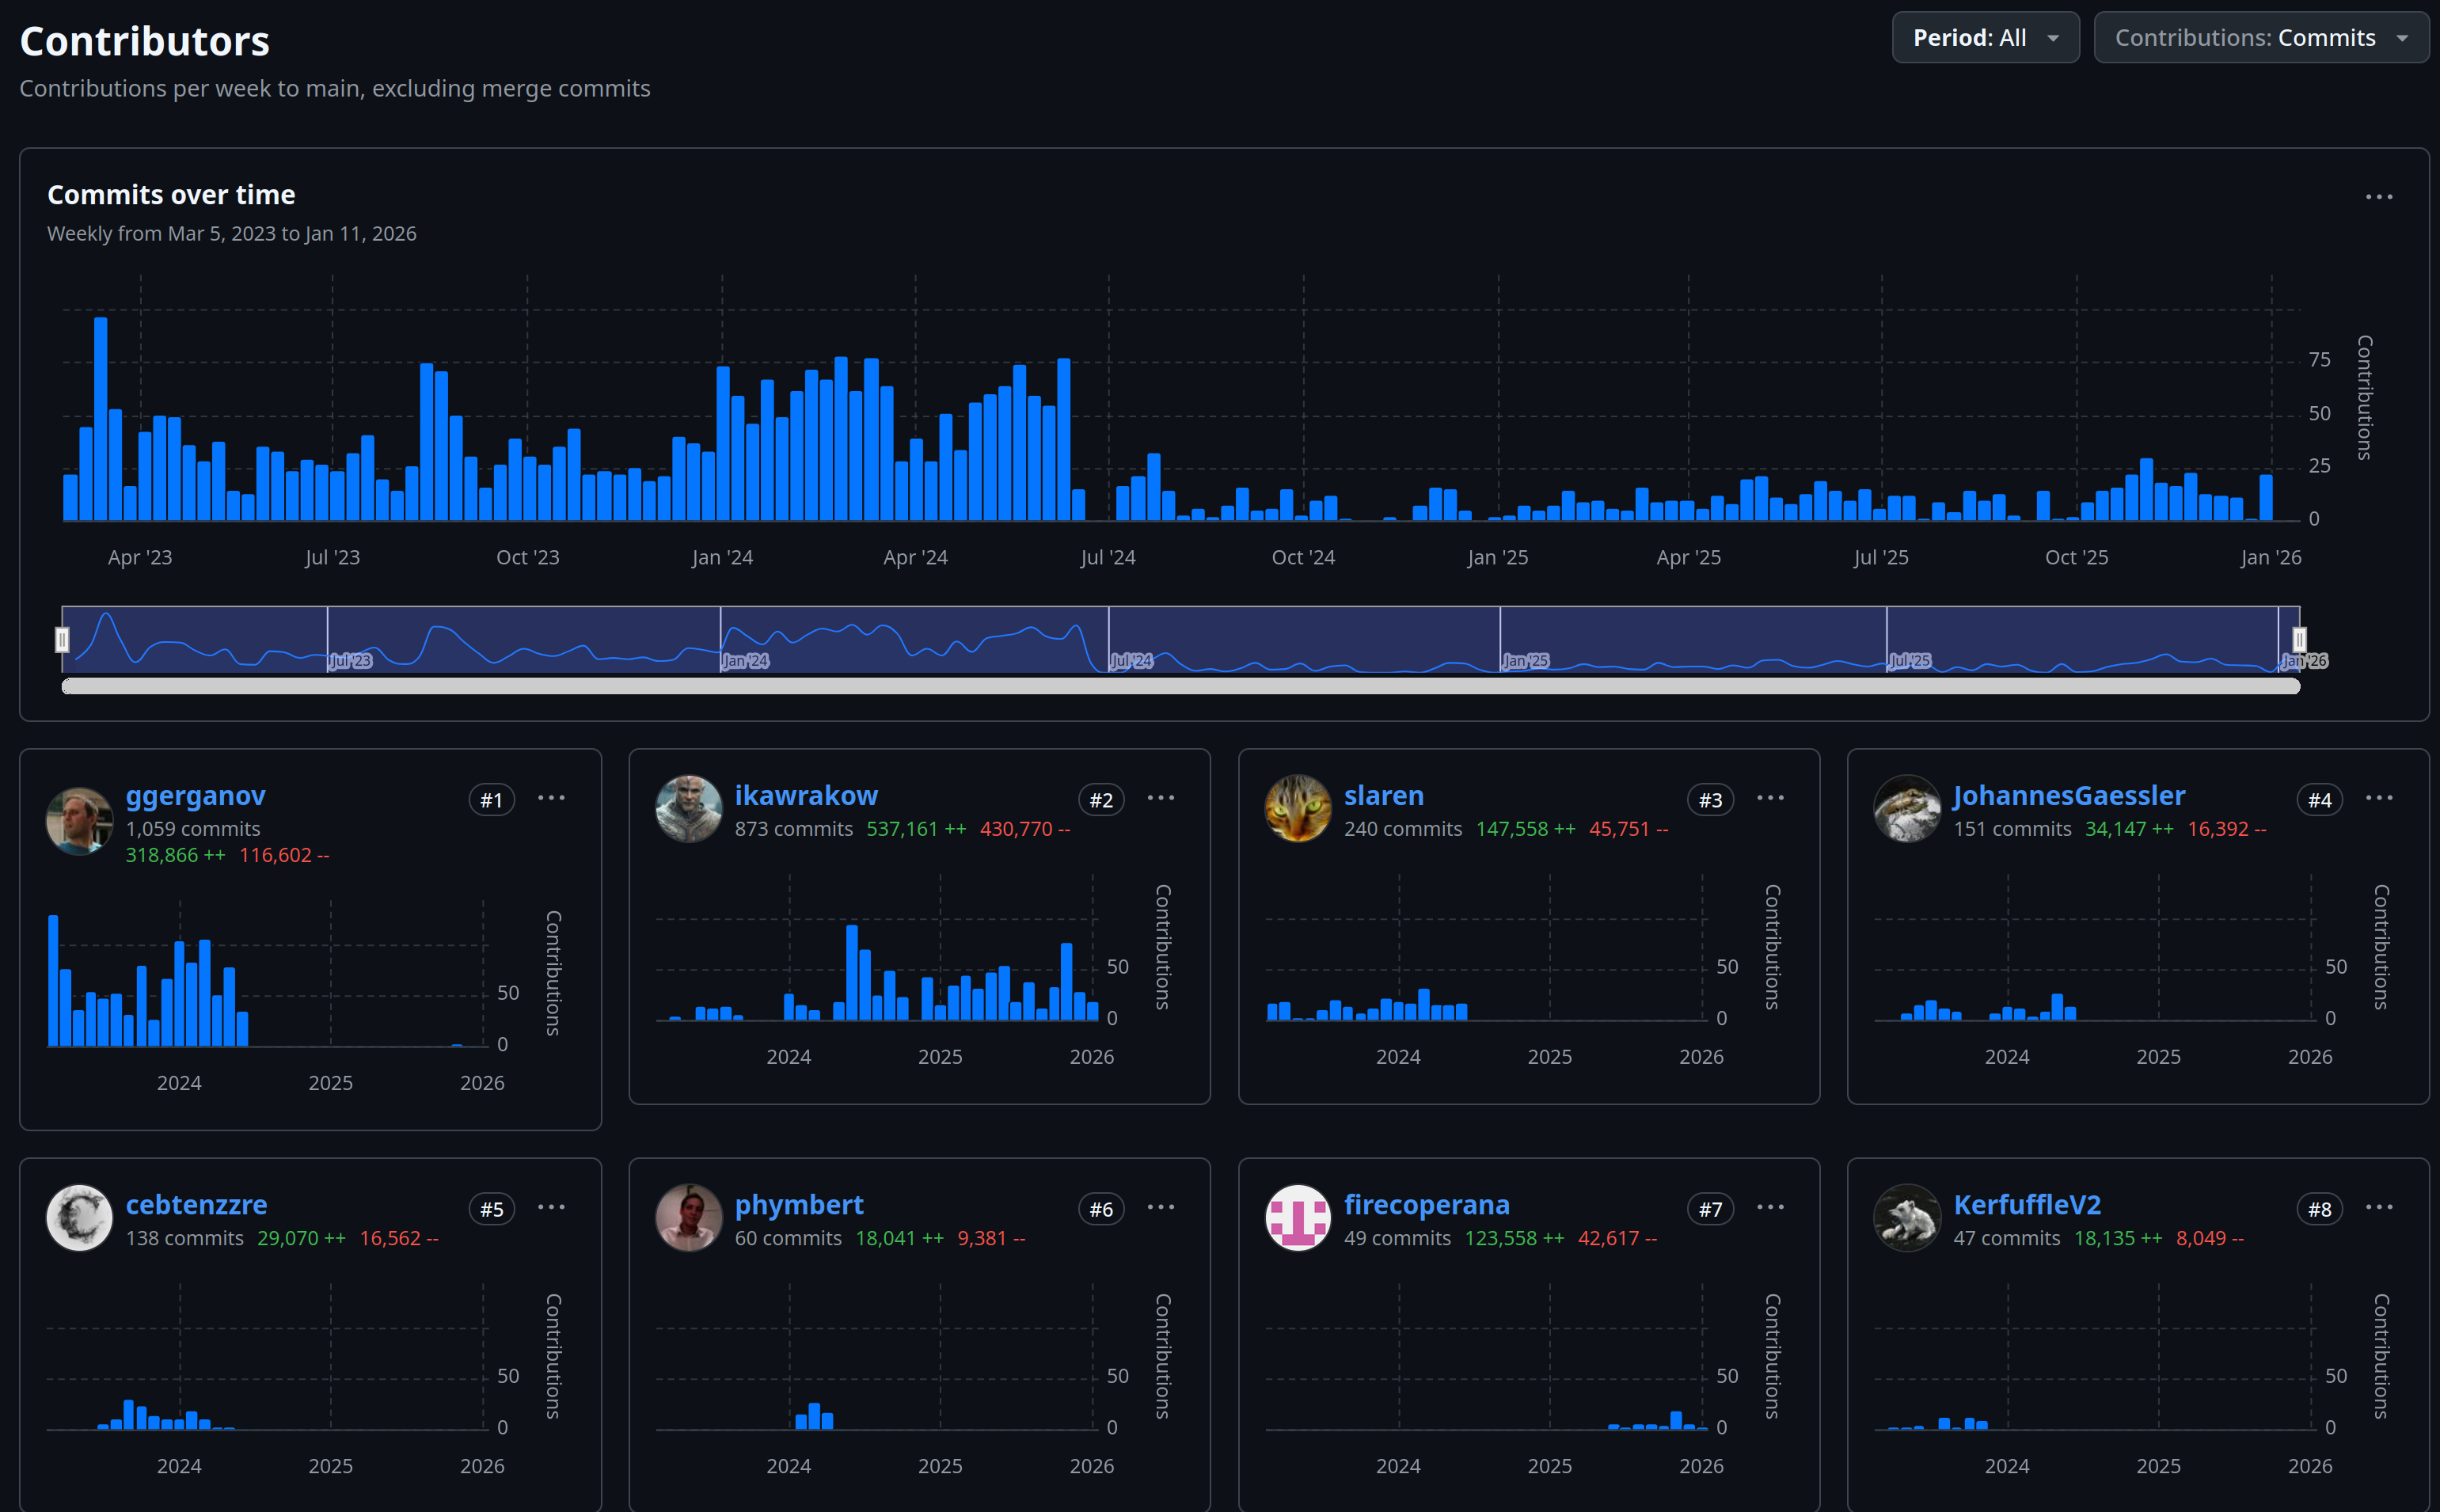
Task: Open the JohannesGaessler username link
Action: tap(2068, 795)
